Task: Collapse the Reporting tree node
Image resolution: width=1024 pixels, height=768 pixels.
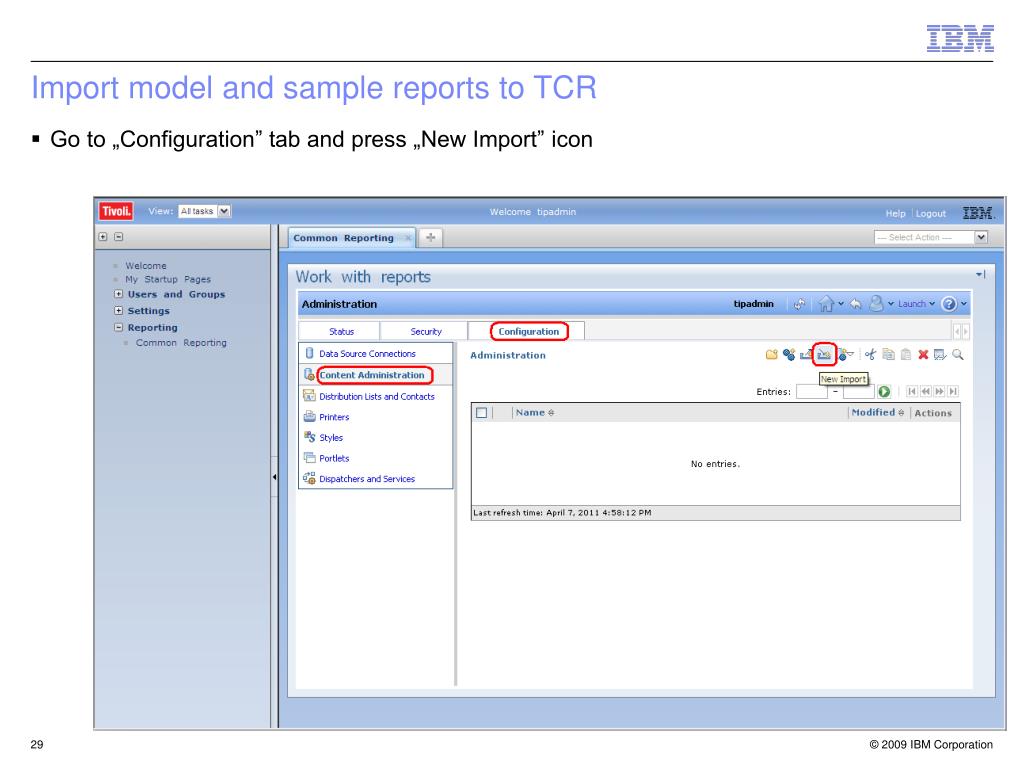Action: pos(118,327)
